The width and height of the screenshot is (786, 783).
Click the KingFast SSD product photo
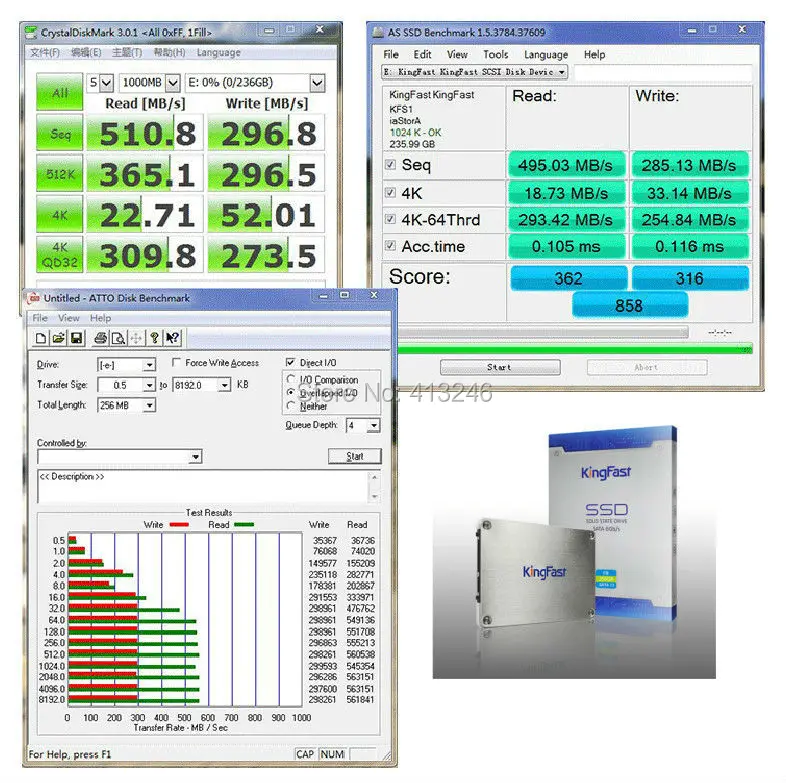tap(574, 552)
